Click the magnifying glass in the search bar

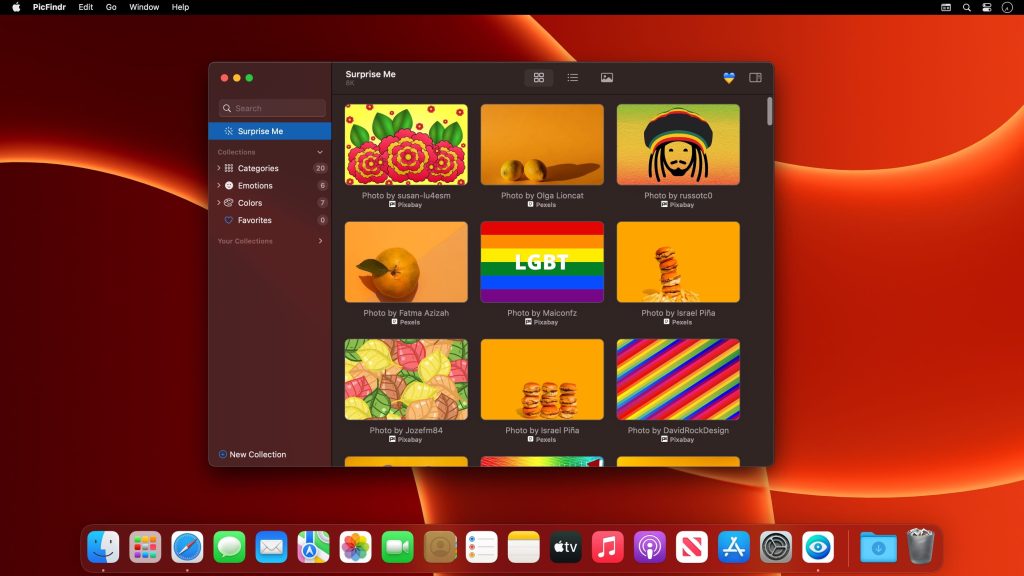pos(226,108)
